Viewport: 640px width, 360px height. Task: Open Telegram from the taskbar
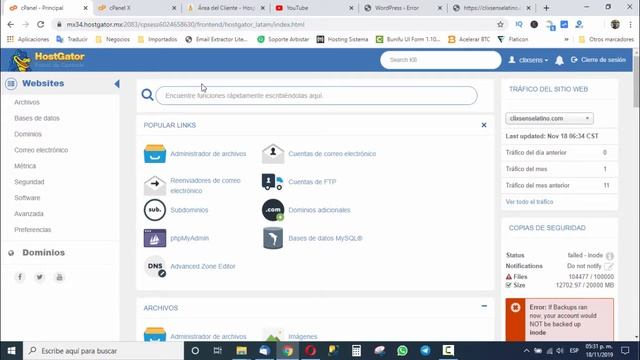click(425, 351)
